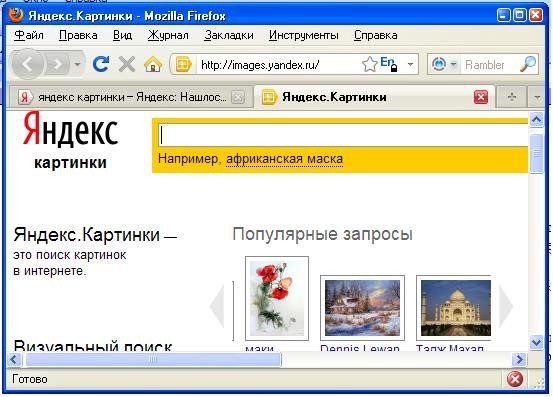Click the Firefox icon in the title bar
The image size is (553, 397).
(x=16, y=15)
